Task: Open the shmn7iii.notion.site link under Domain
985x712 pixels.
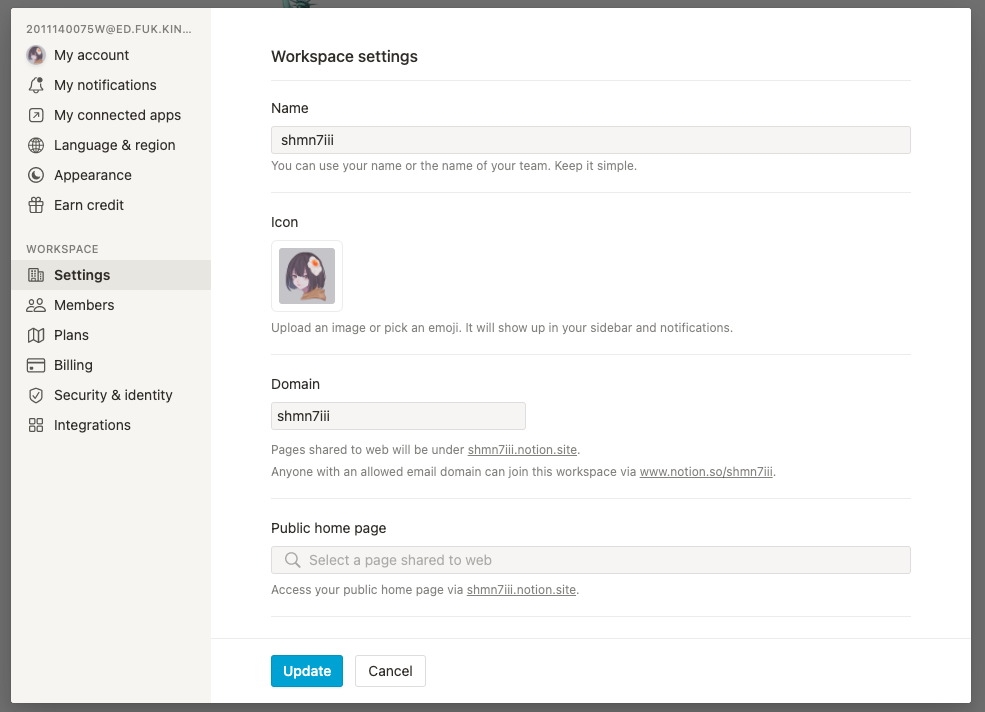Action: [523, 450]
